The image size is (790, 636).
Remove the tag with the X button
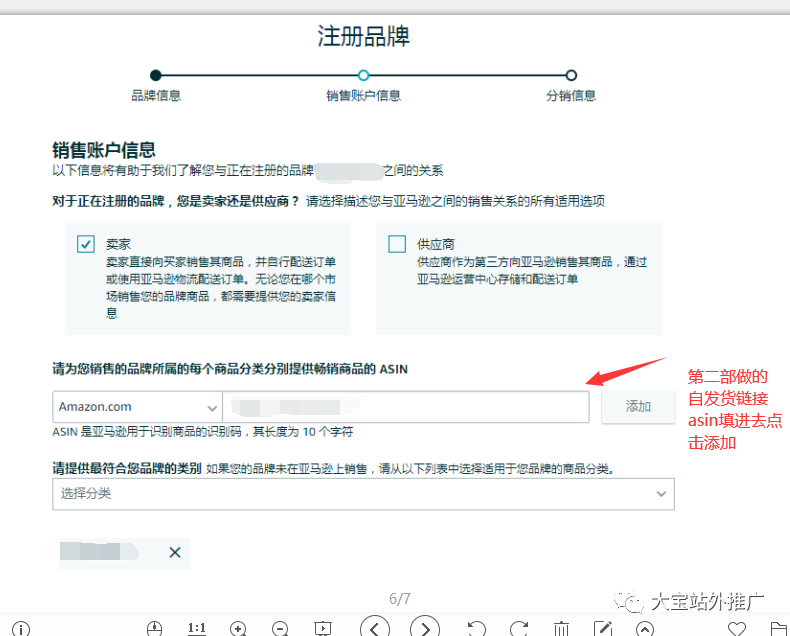[x=175, y=552]
